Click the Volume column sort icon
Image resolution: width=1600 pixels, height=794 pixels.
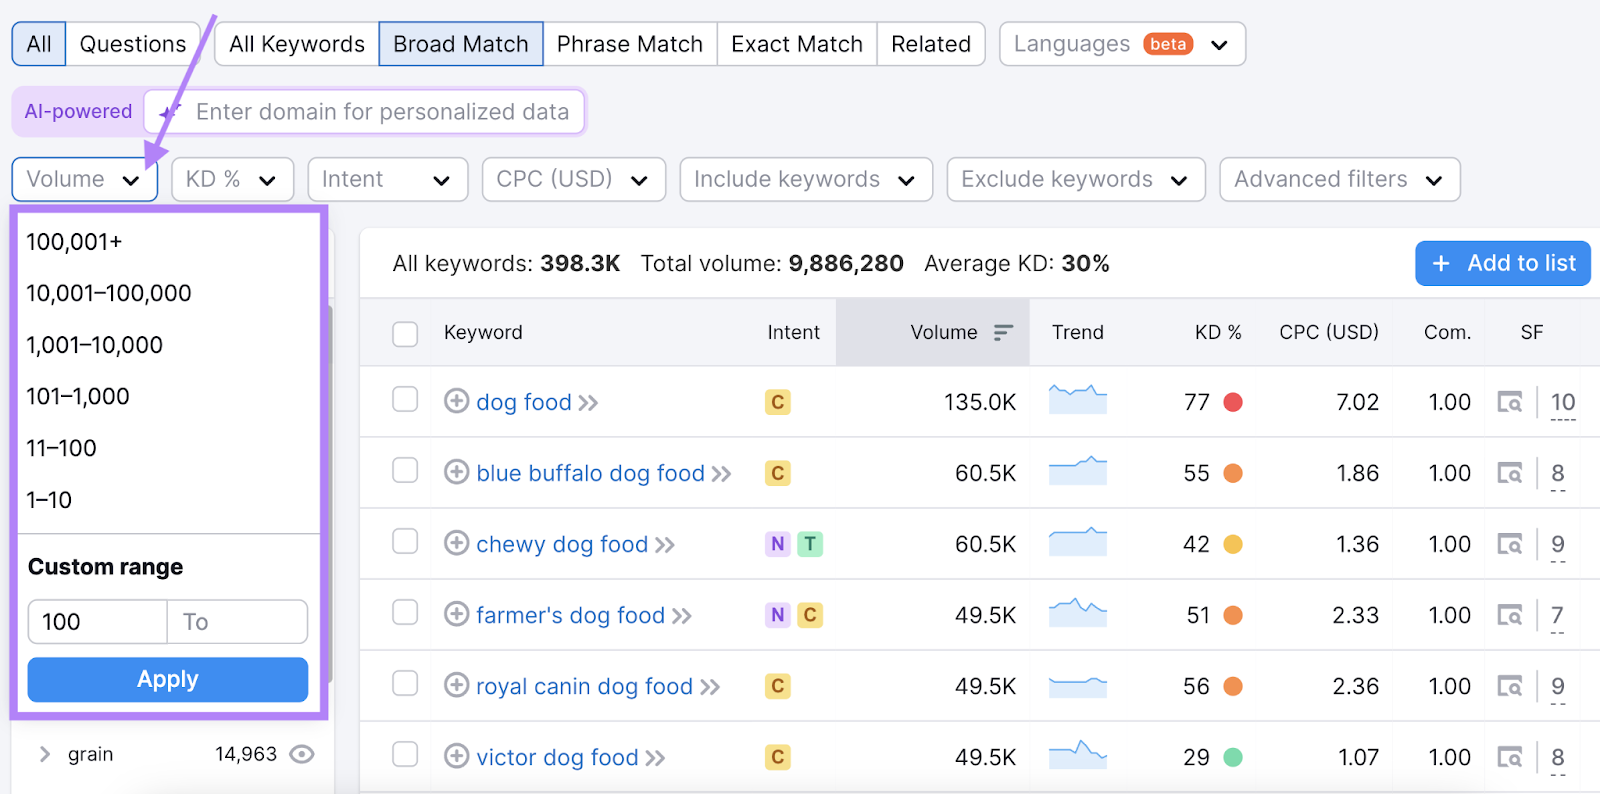pos(1003,332)
